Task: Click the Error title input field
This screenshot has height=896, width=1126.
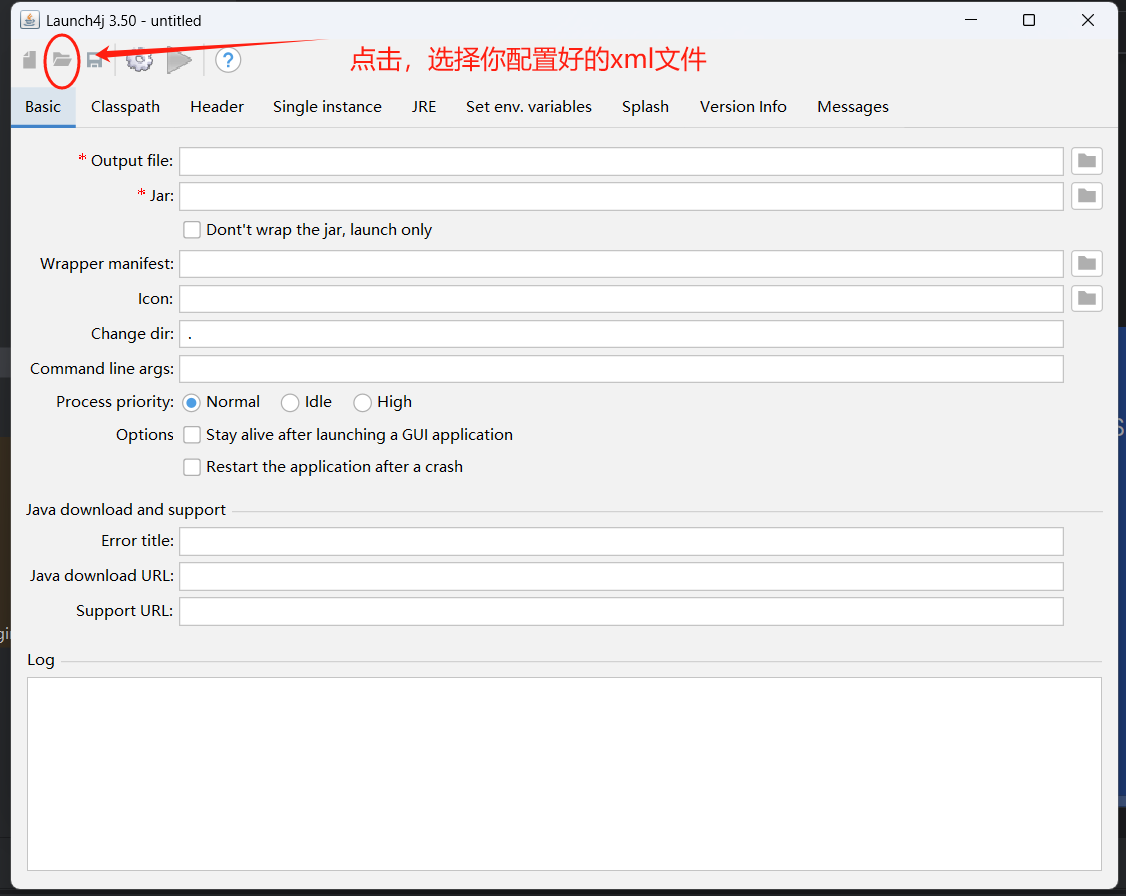Action: pos(621,541)
